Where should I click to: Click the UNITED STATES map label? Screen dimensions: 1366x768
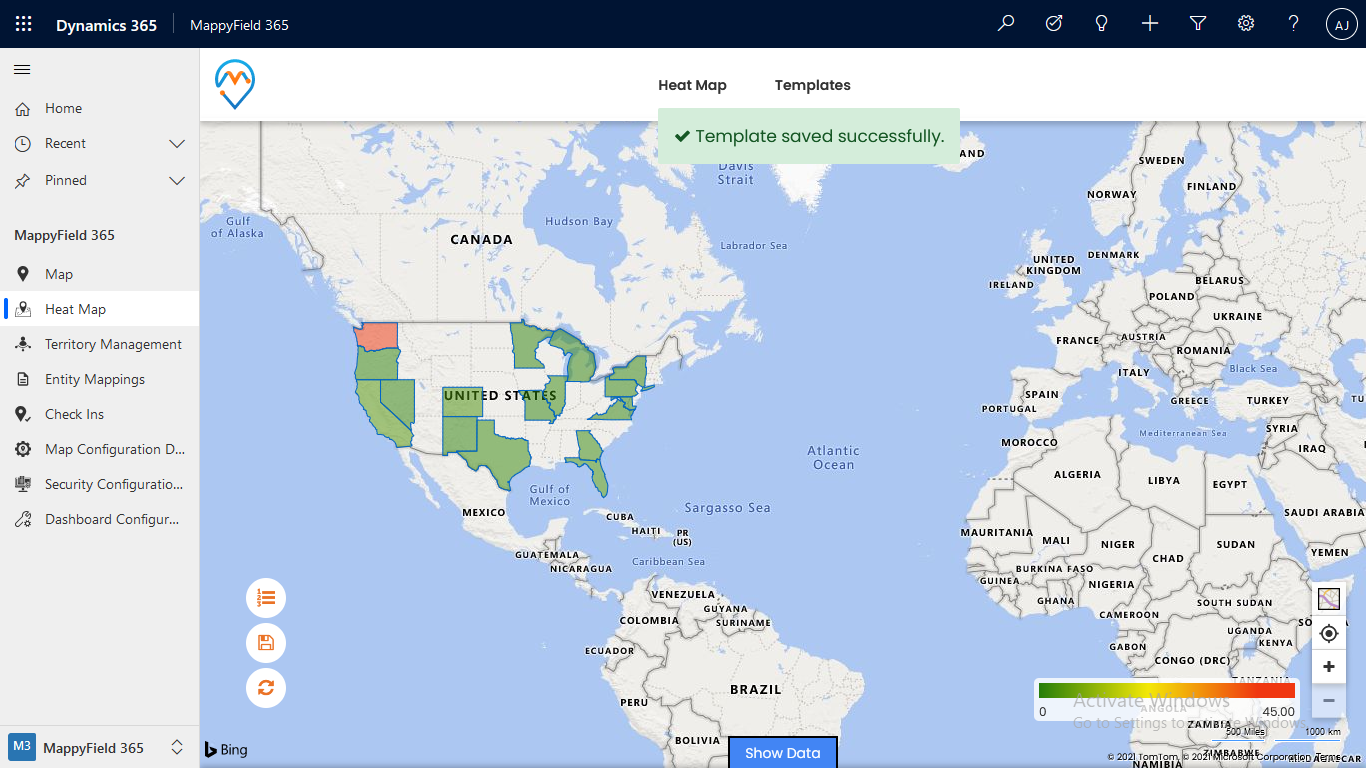click(x=500, y=396)
